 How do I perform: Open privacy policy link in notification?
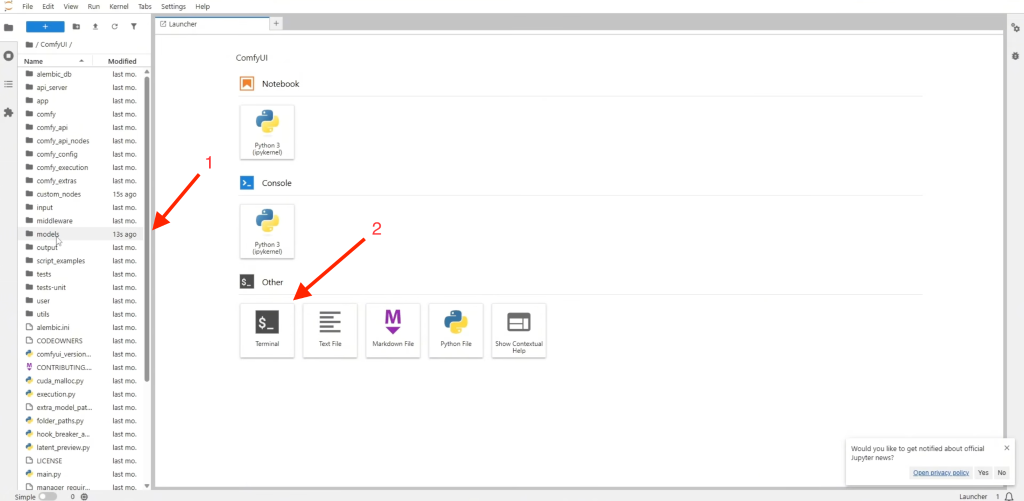tap(940, 472)
